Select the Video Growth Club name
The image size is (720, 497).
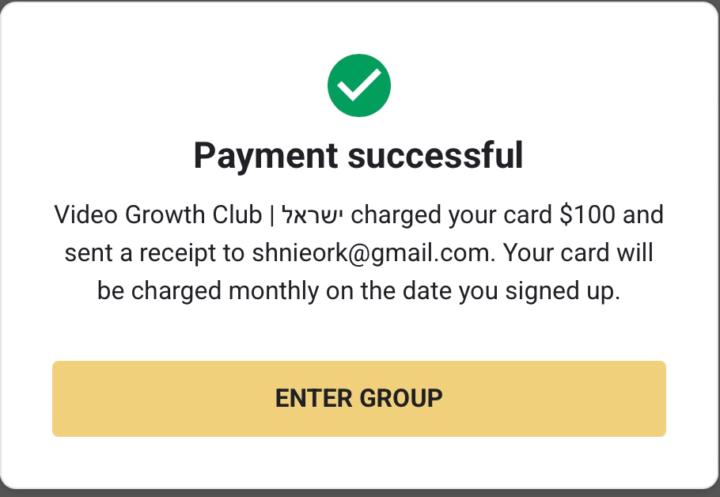[x=160, y=215]
